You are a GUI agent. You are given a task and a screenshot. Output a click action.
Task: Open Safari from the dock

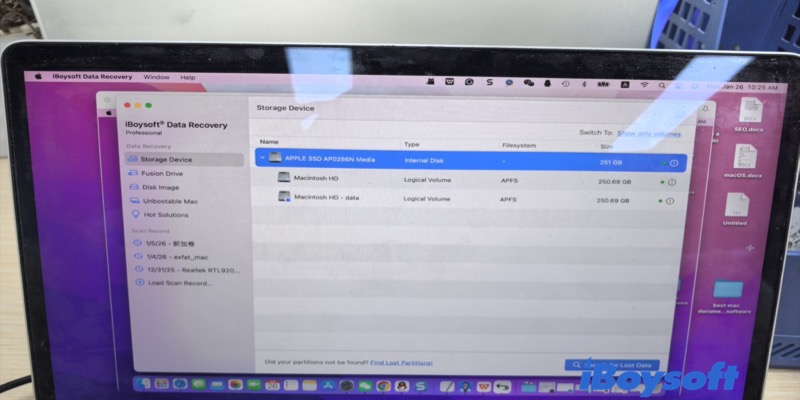pyautogui.click(x=180, y=384)
